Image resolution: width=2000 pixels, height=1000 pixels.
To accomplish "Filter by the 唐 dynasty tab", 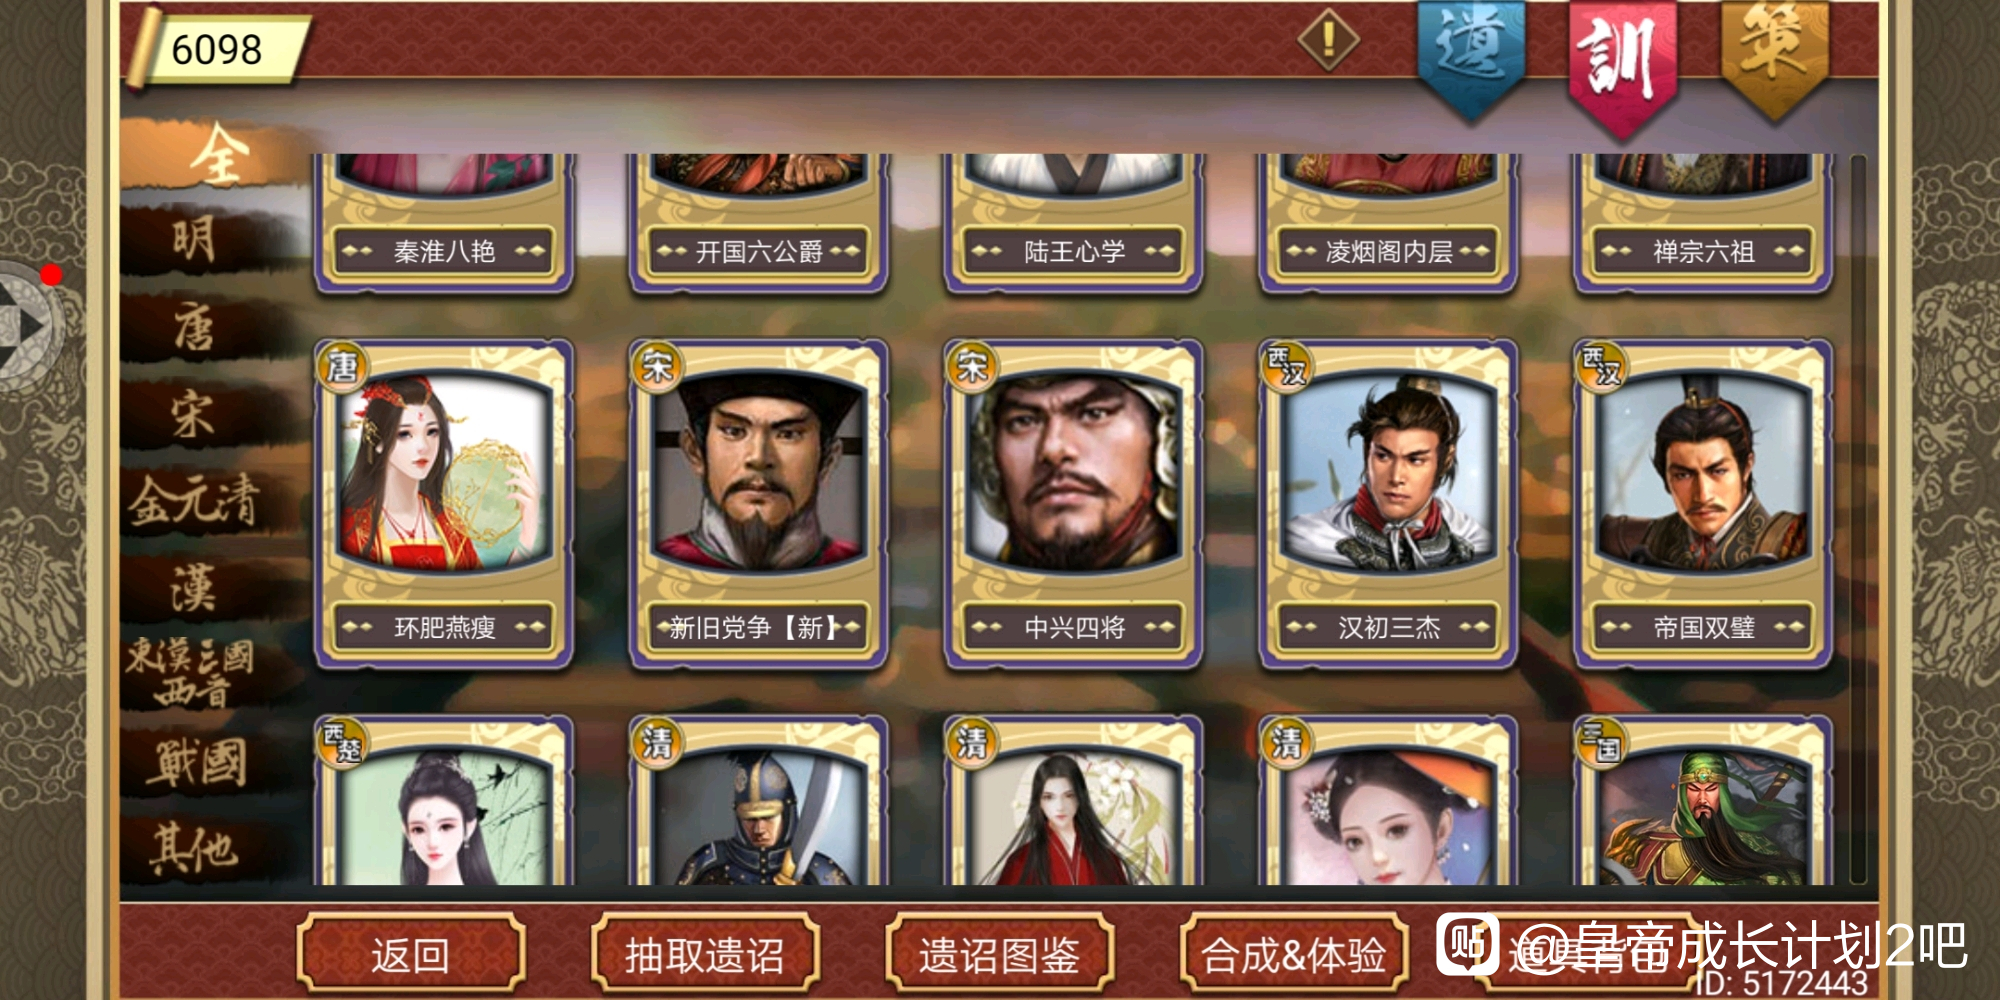I will click(195, 327).
